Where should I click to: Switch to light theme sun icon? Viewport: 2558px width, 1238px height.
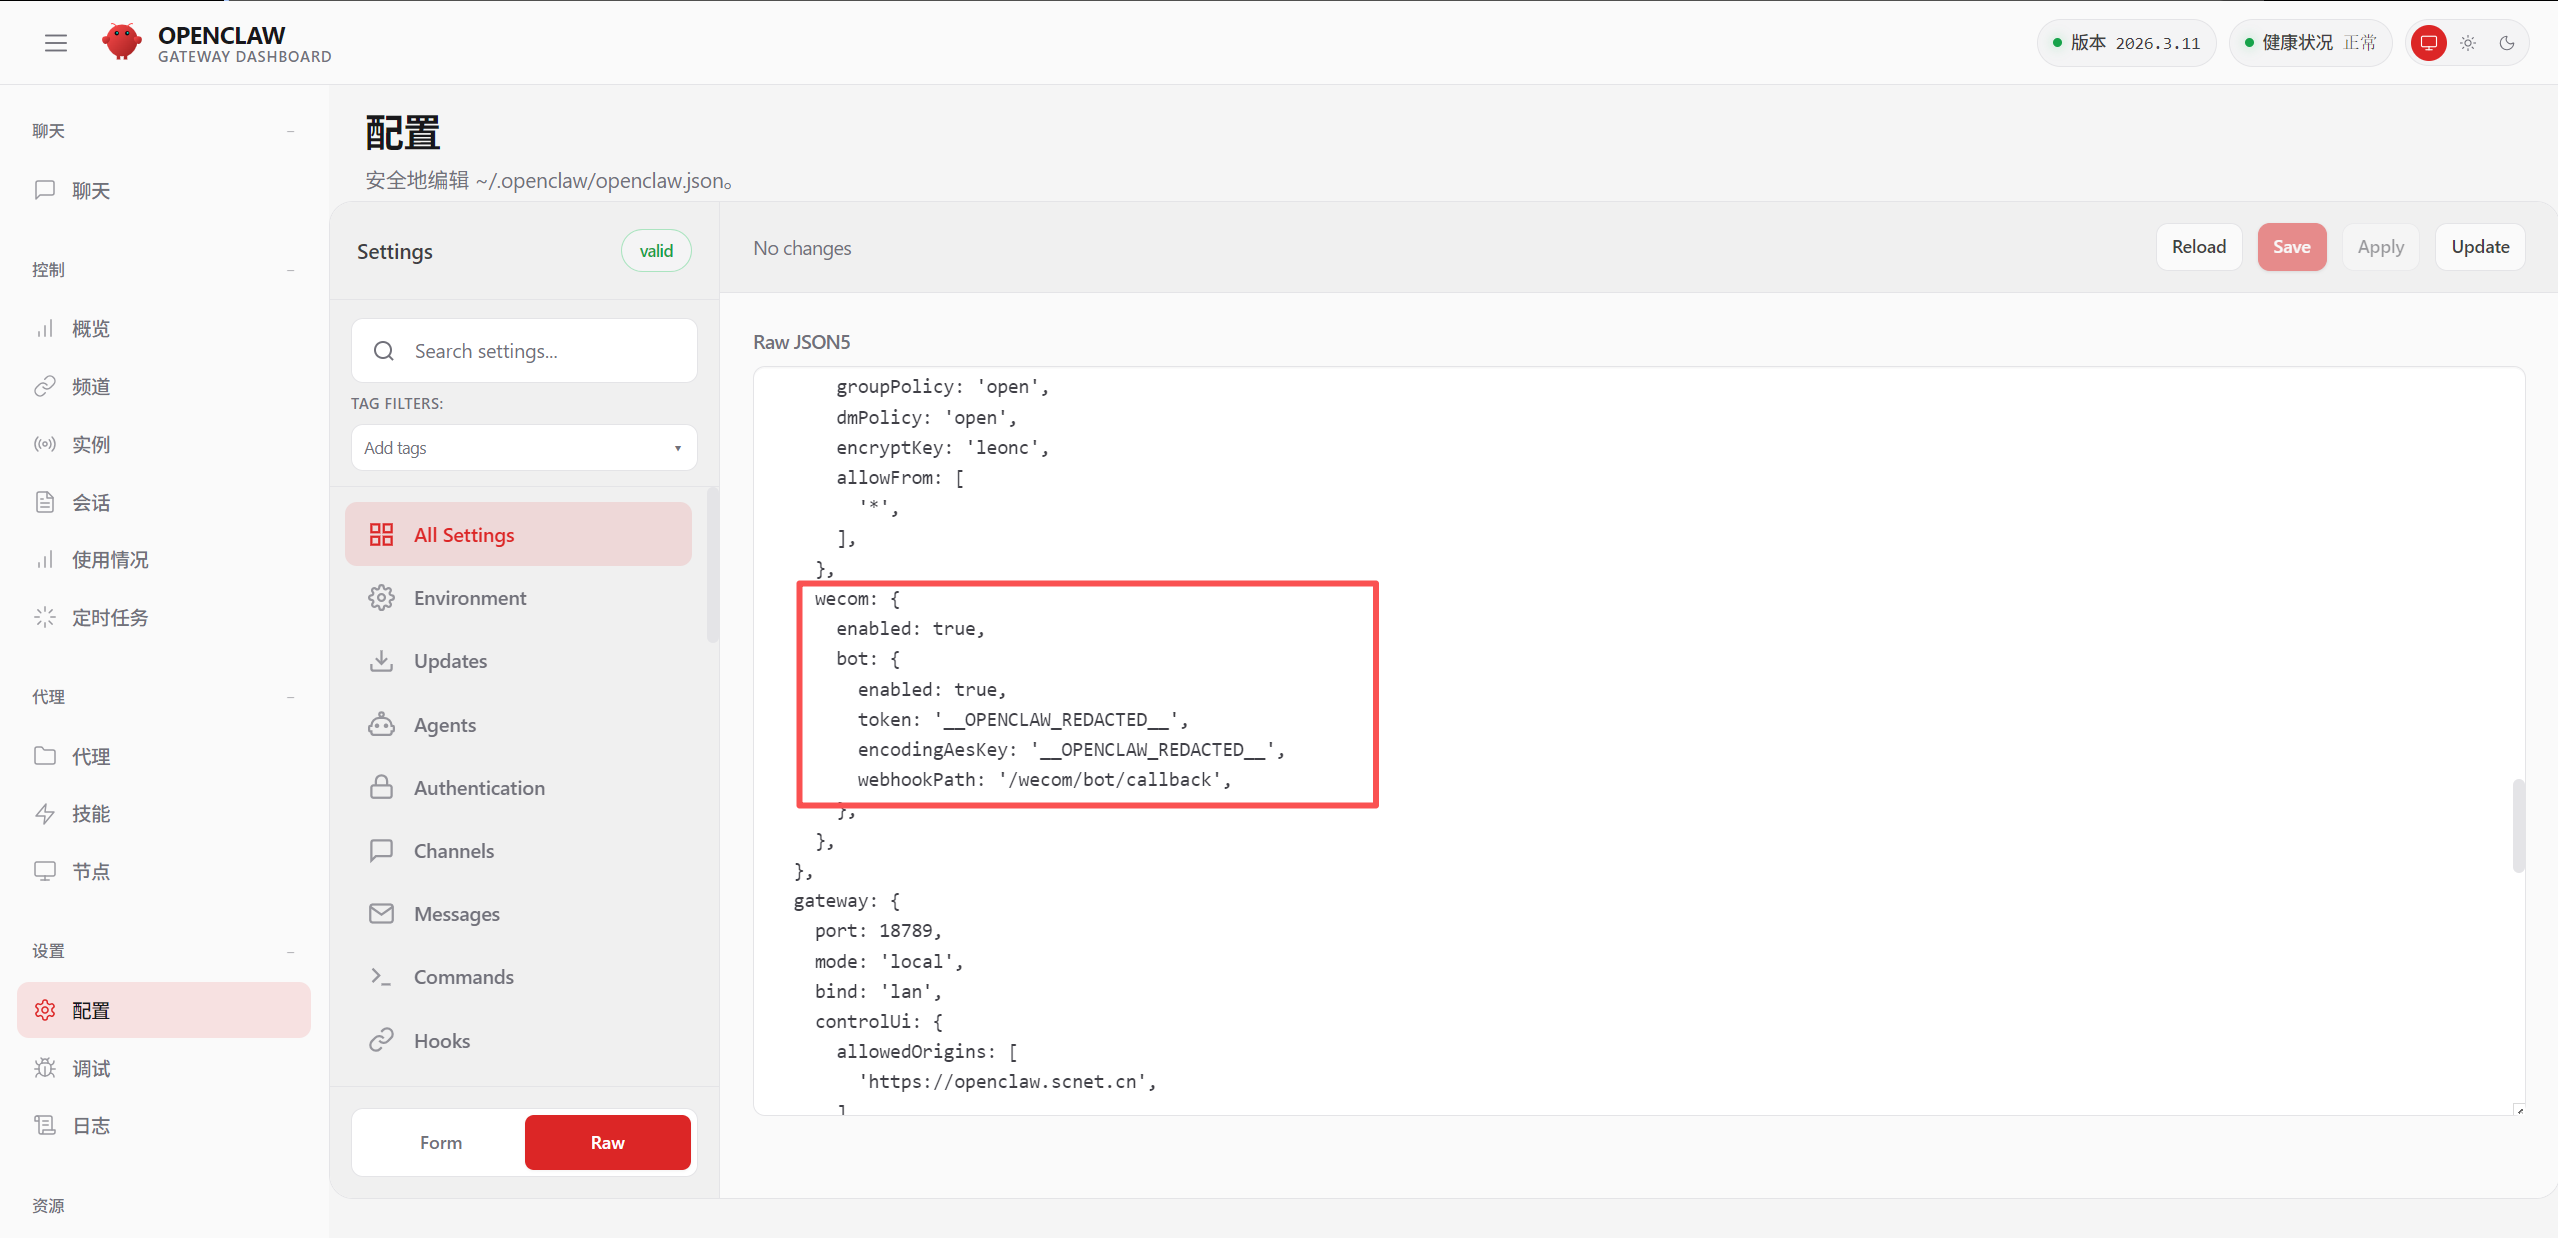click(2468, 43)
